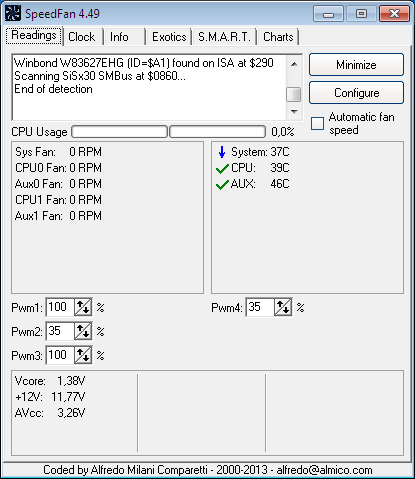415x479 pixels.
Task: Focus the Pwm3 value field
Action: 60,355
